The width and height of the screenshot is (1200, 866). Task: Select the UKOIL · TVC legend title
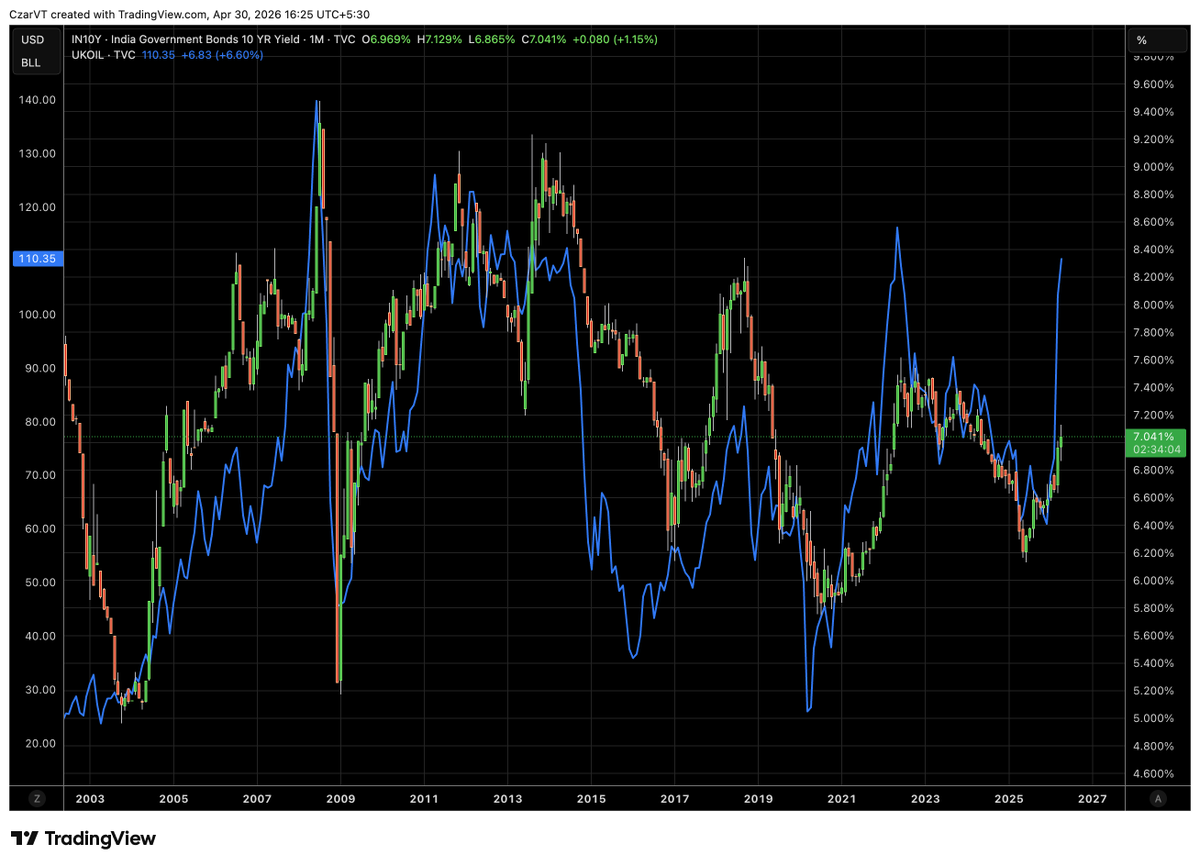(103, 55)
